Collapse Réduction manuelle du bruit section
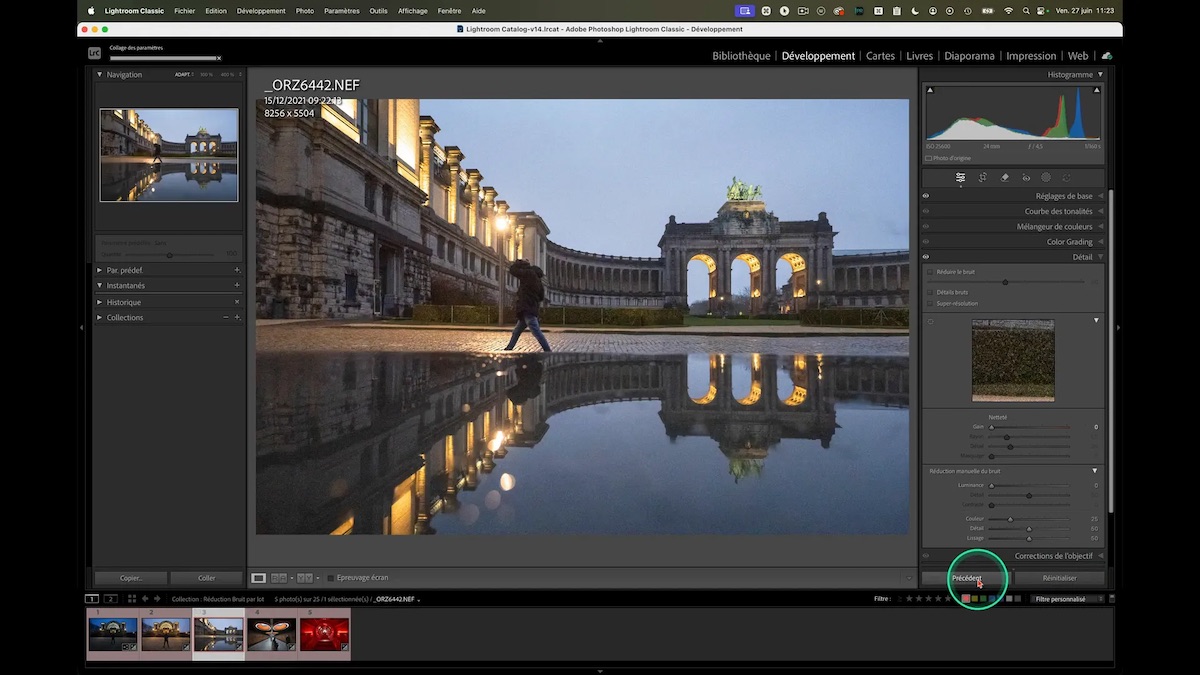The width and height of the screenshot is (1200, 675). [1095, 470]
